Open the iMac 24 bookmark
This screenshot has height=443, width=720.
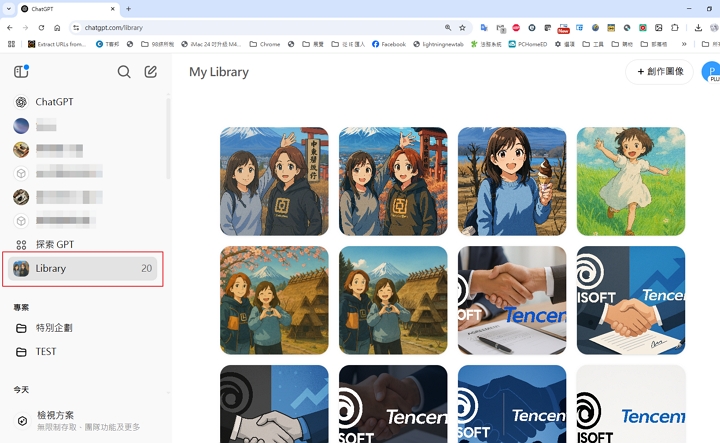tap(211, 44)
